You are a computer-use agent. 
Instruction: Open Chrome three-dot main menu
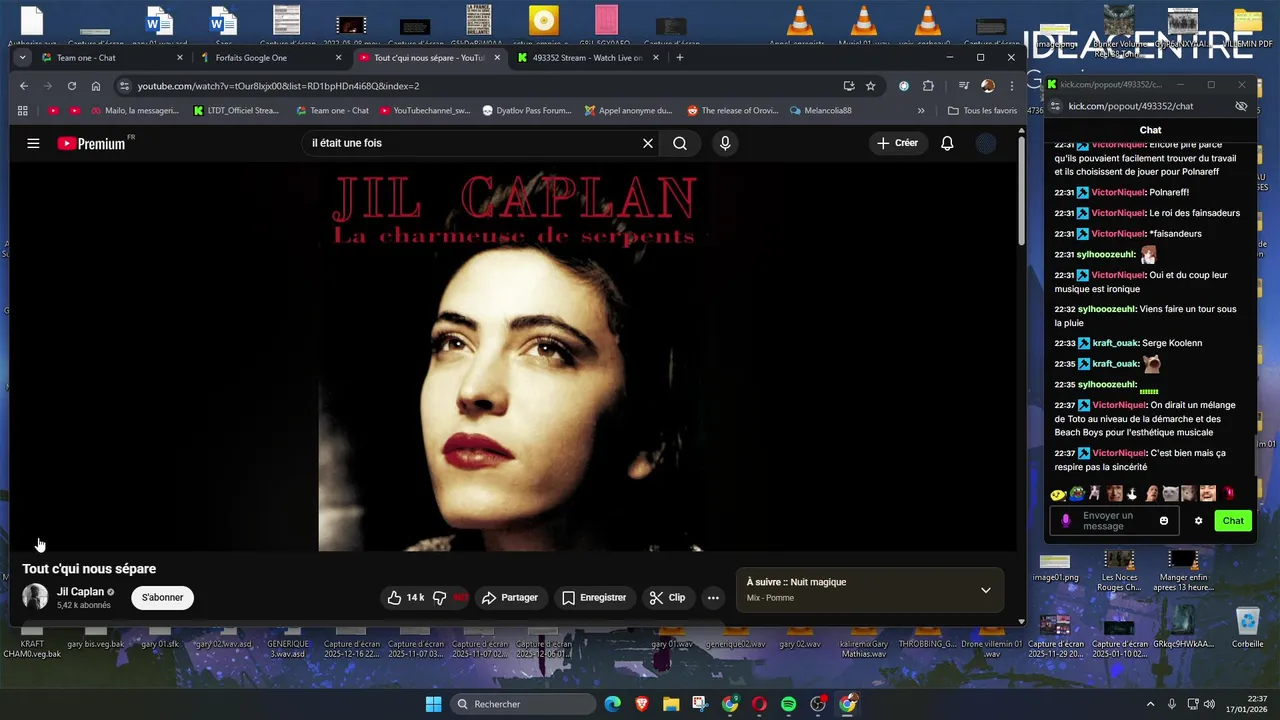1011,86
